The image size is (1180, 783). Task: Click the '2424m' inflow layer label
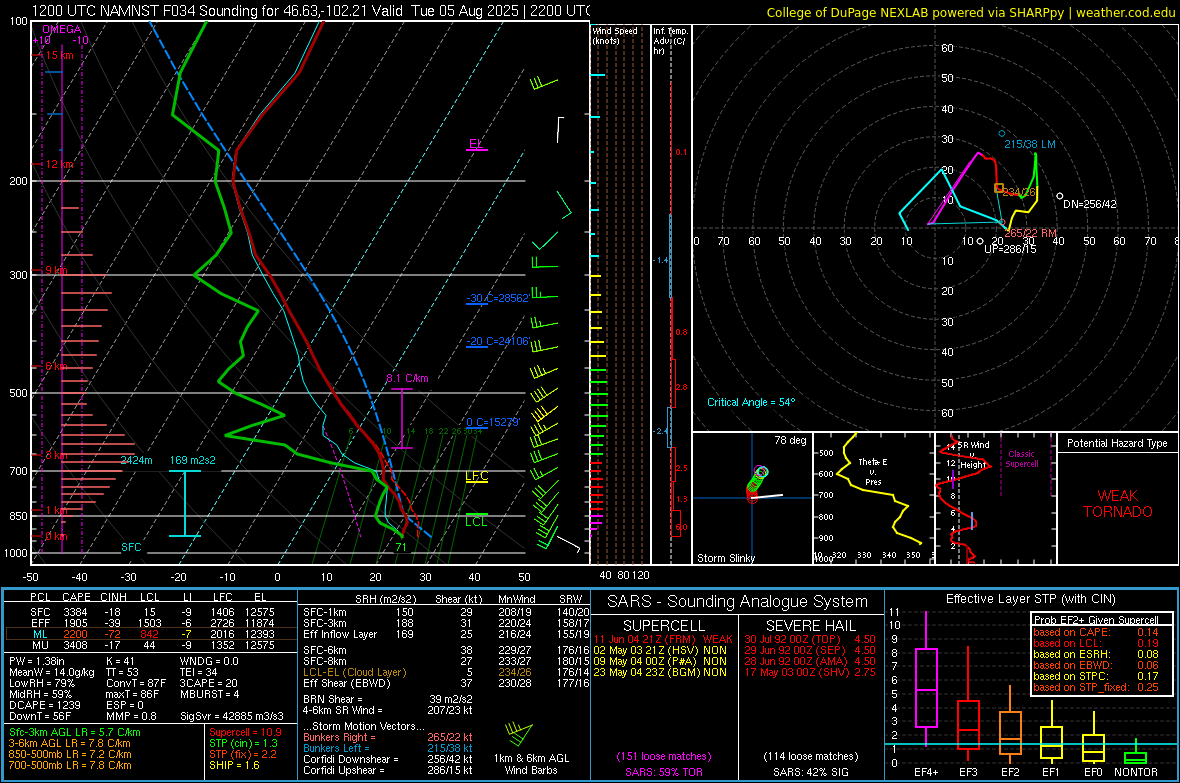[x=136, y=460]
